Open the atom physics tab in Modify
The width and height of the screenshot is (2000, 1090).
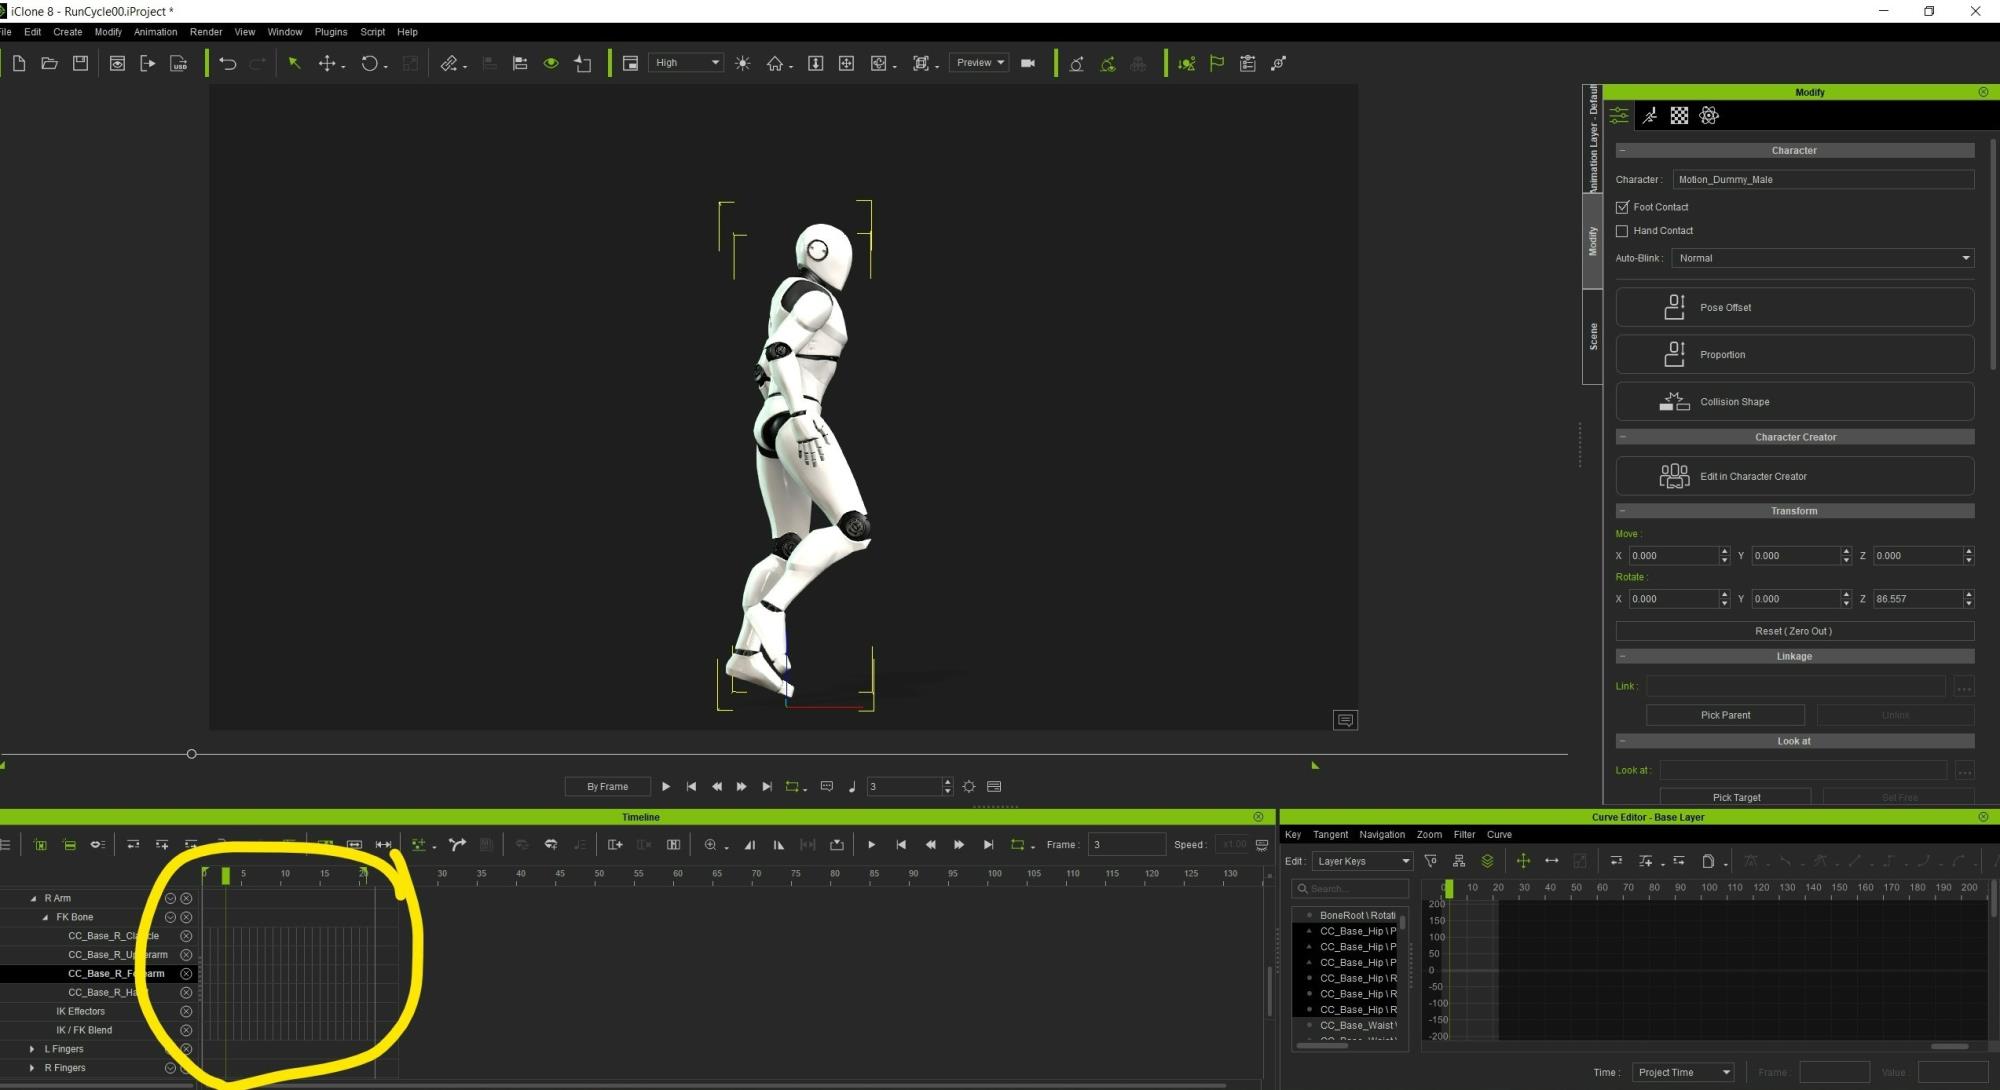pyautogui.click(x=1709, y=115)
